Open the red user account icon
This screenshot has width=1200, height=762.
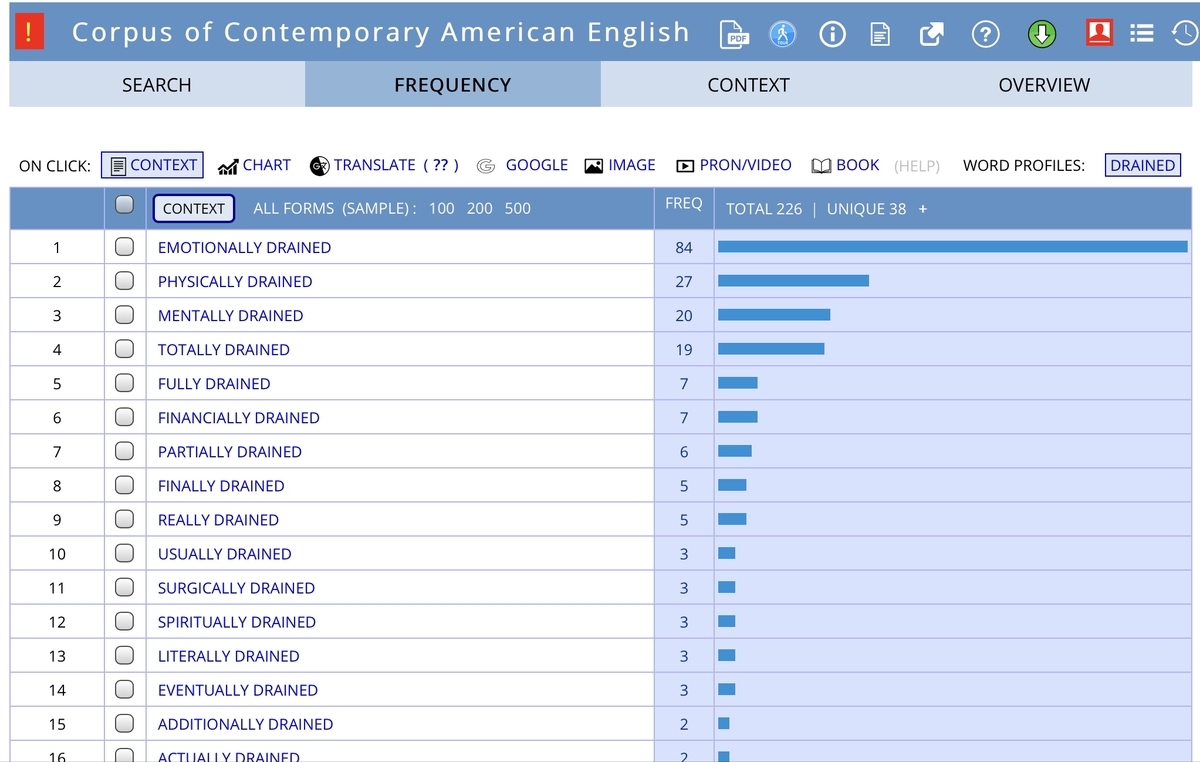click(x=1099, y=33)
